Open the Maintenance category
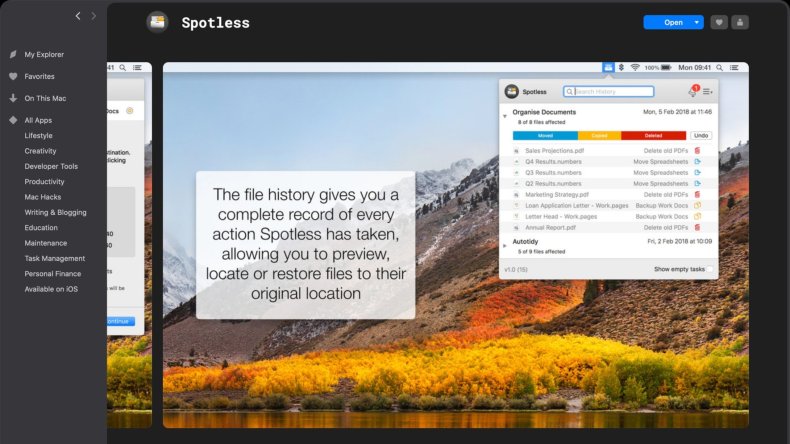 tap(46, 243)
